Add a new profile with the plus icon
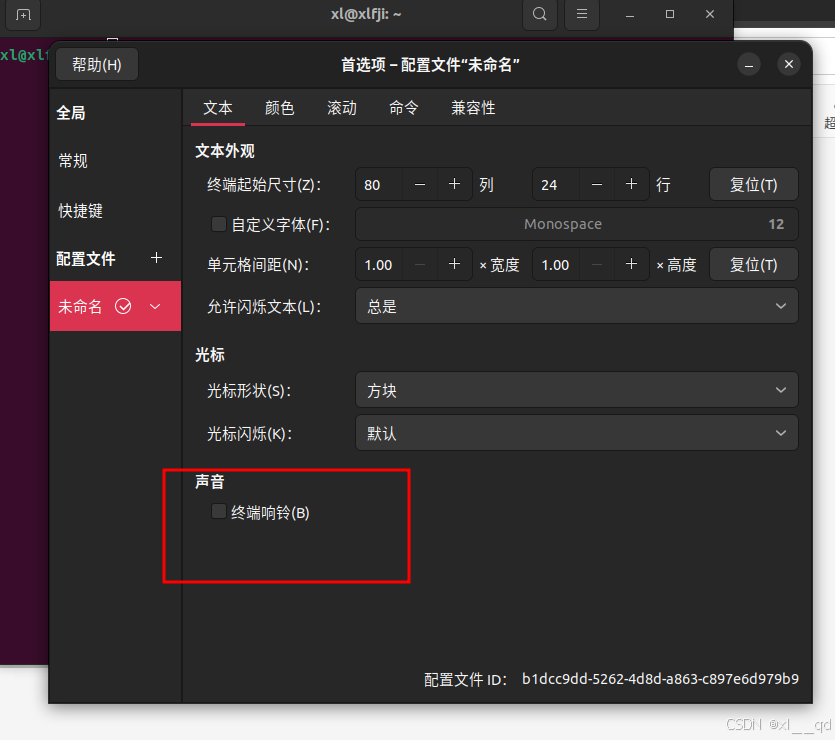 (x=156, y=258)
